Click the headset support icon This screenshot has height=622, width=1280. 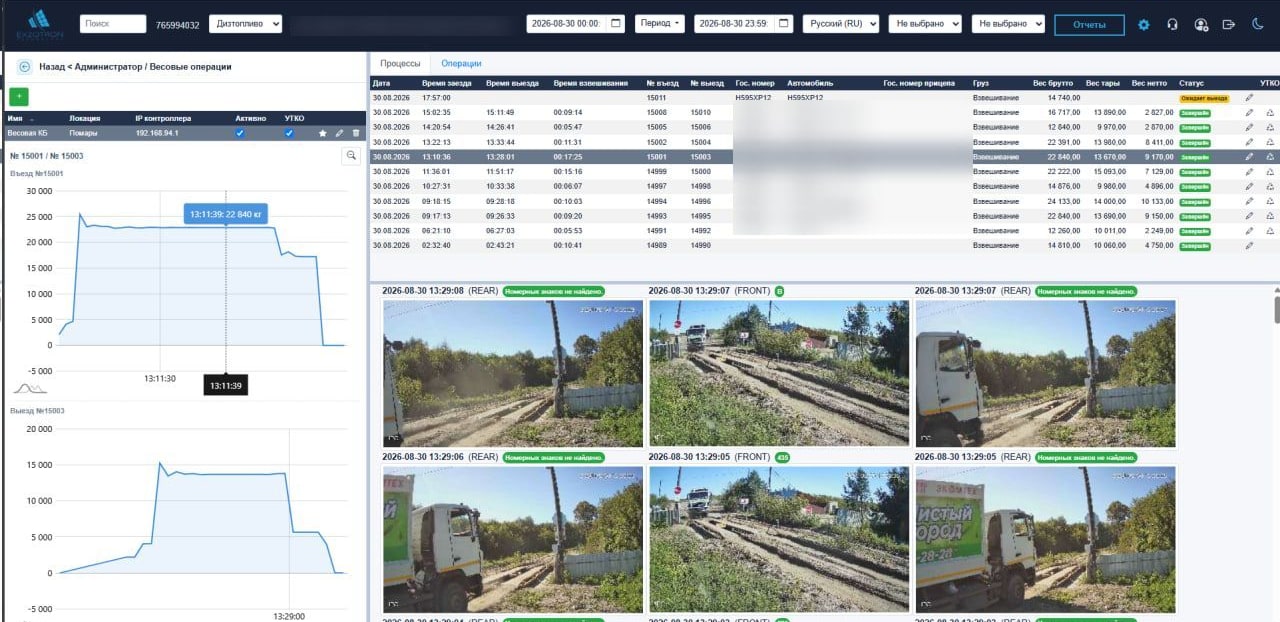coord(1172,24)
